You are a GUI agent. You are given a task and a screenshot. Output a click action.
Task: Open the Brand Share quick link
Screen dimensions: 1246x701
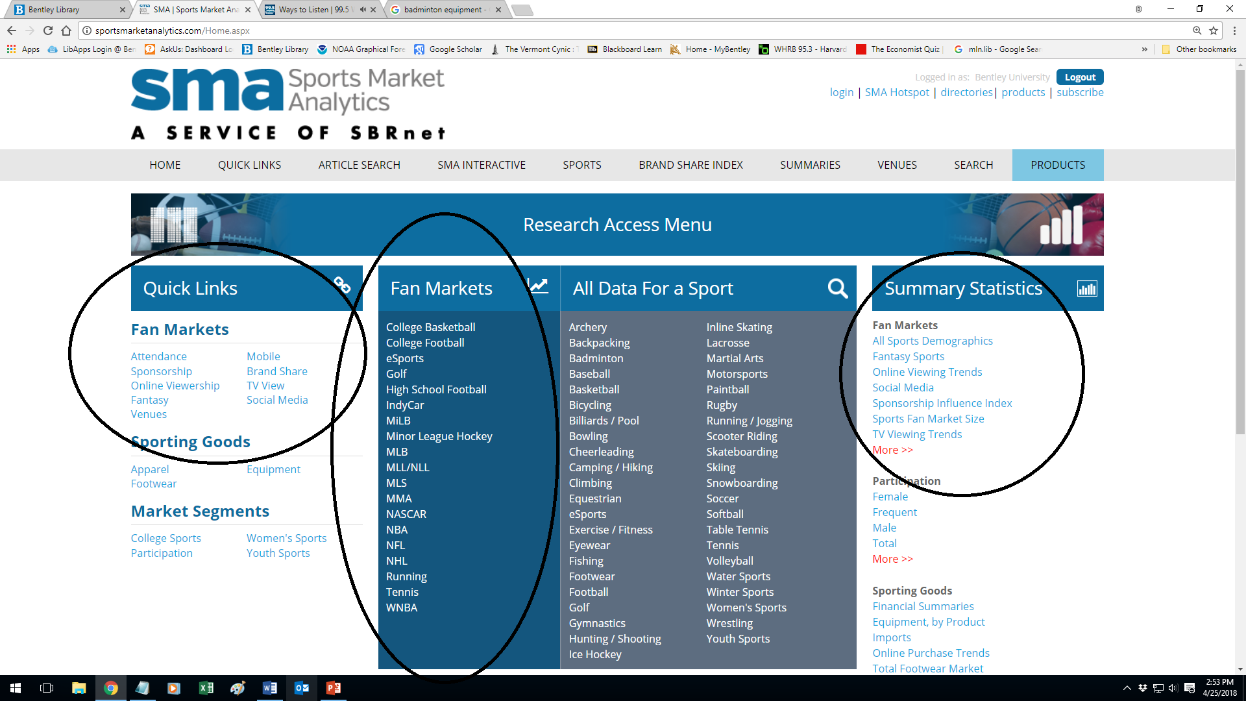277,371
